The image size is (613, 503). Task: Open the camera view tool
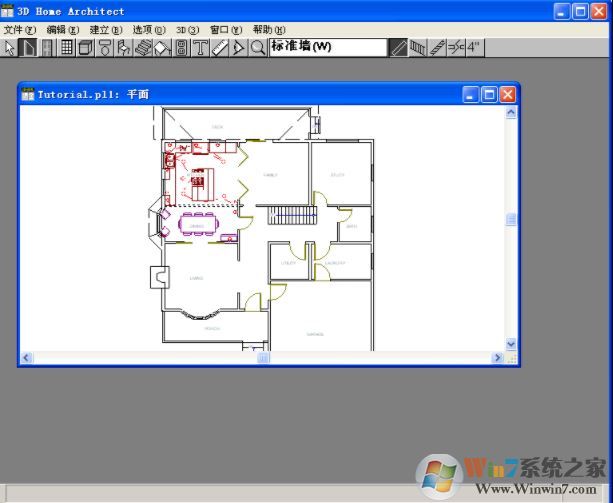[x=238, y=48]
